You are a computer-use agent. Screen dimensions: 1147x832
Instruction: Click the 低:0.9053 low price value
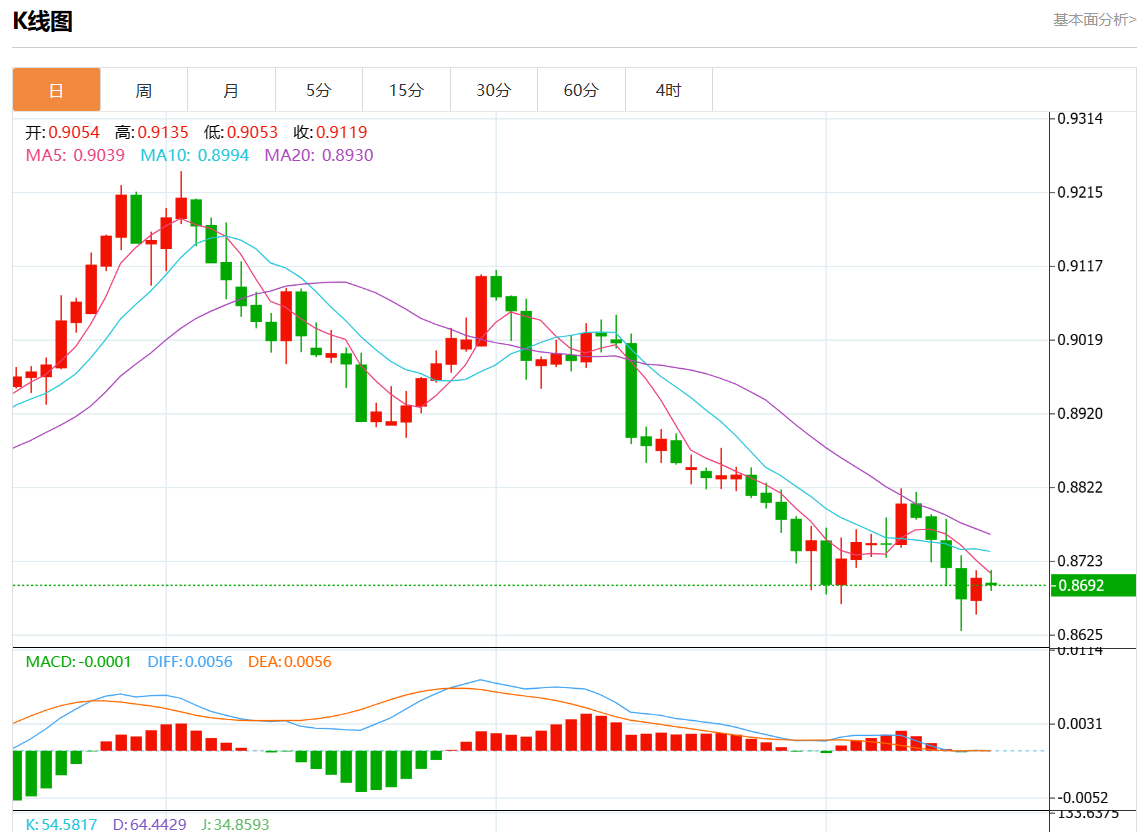[241, 132]
